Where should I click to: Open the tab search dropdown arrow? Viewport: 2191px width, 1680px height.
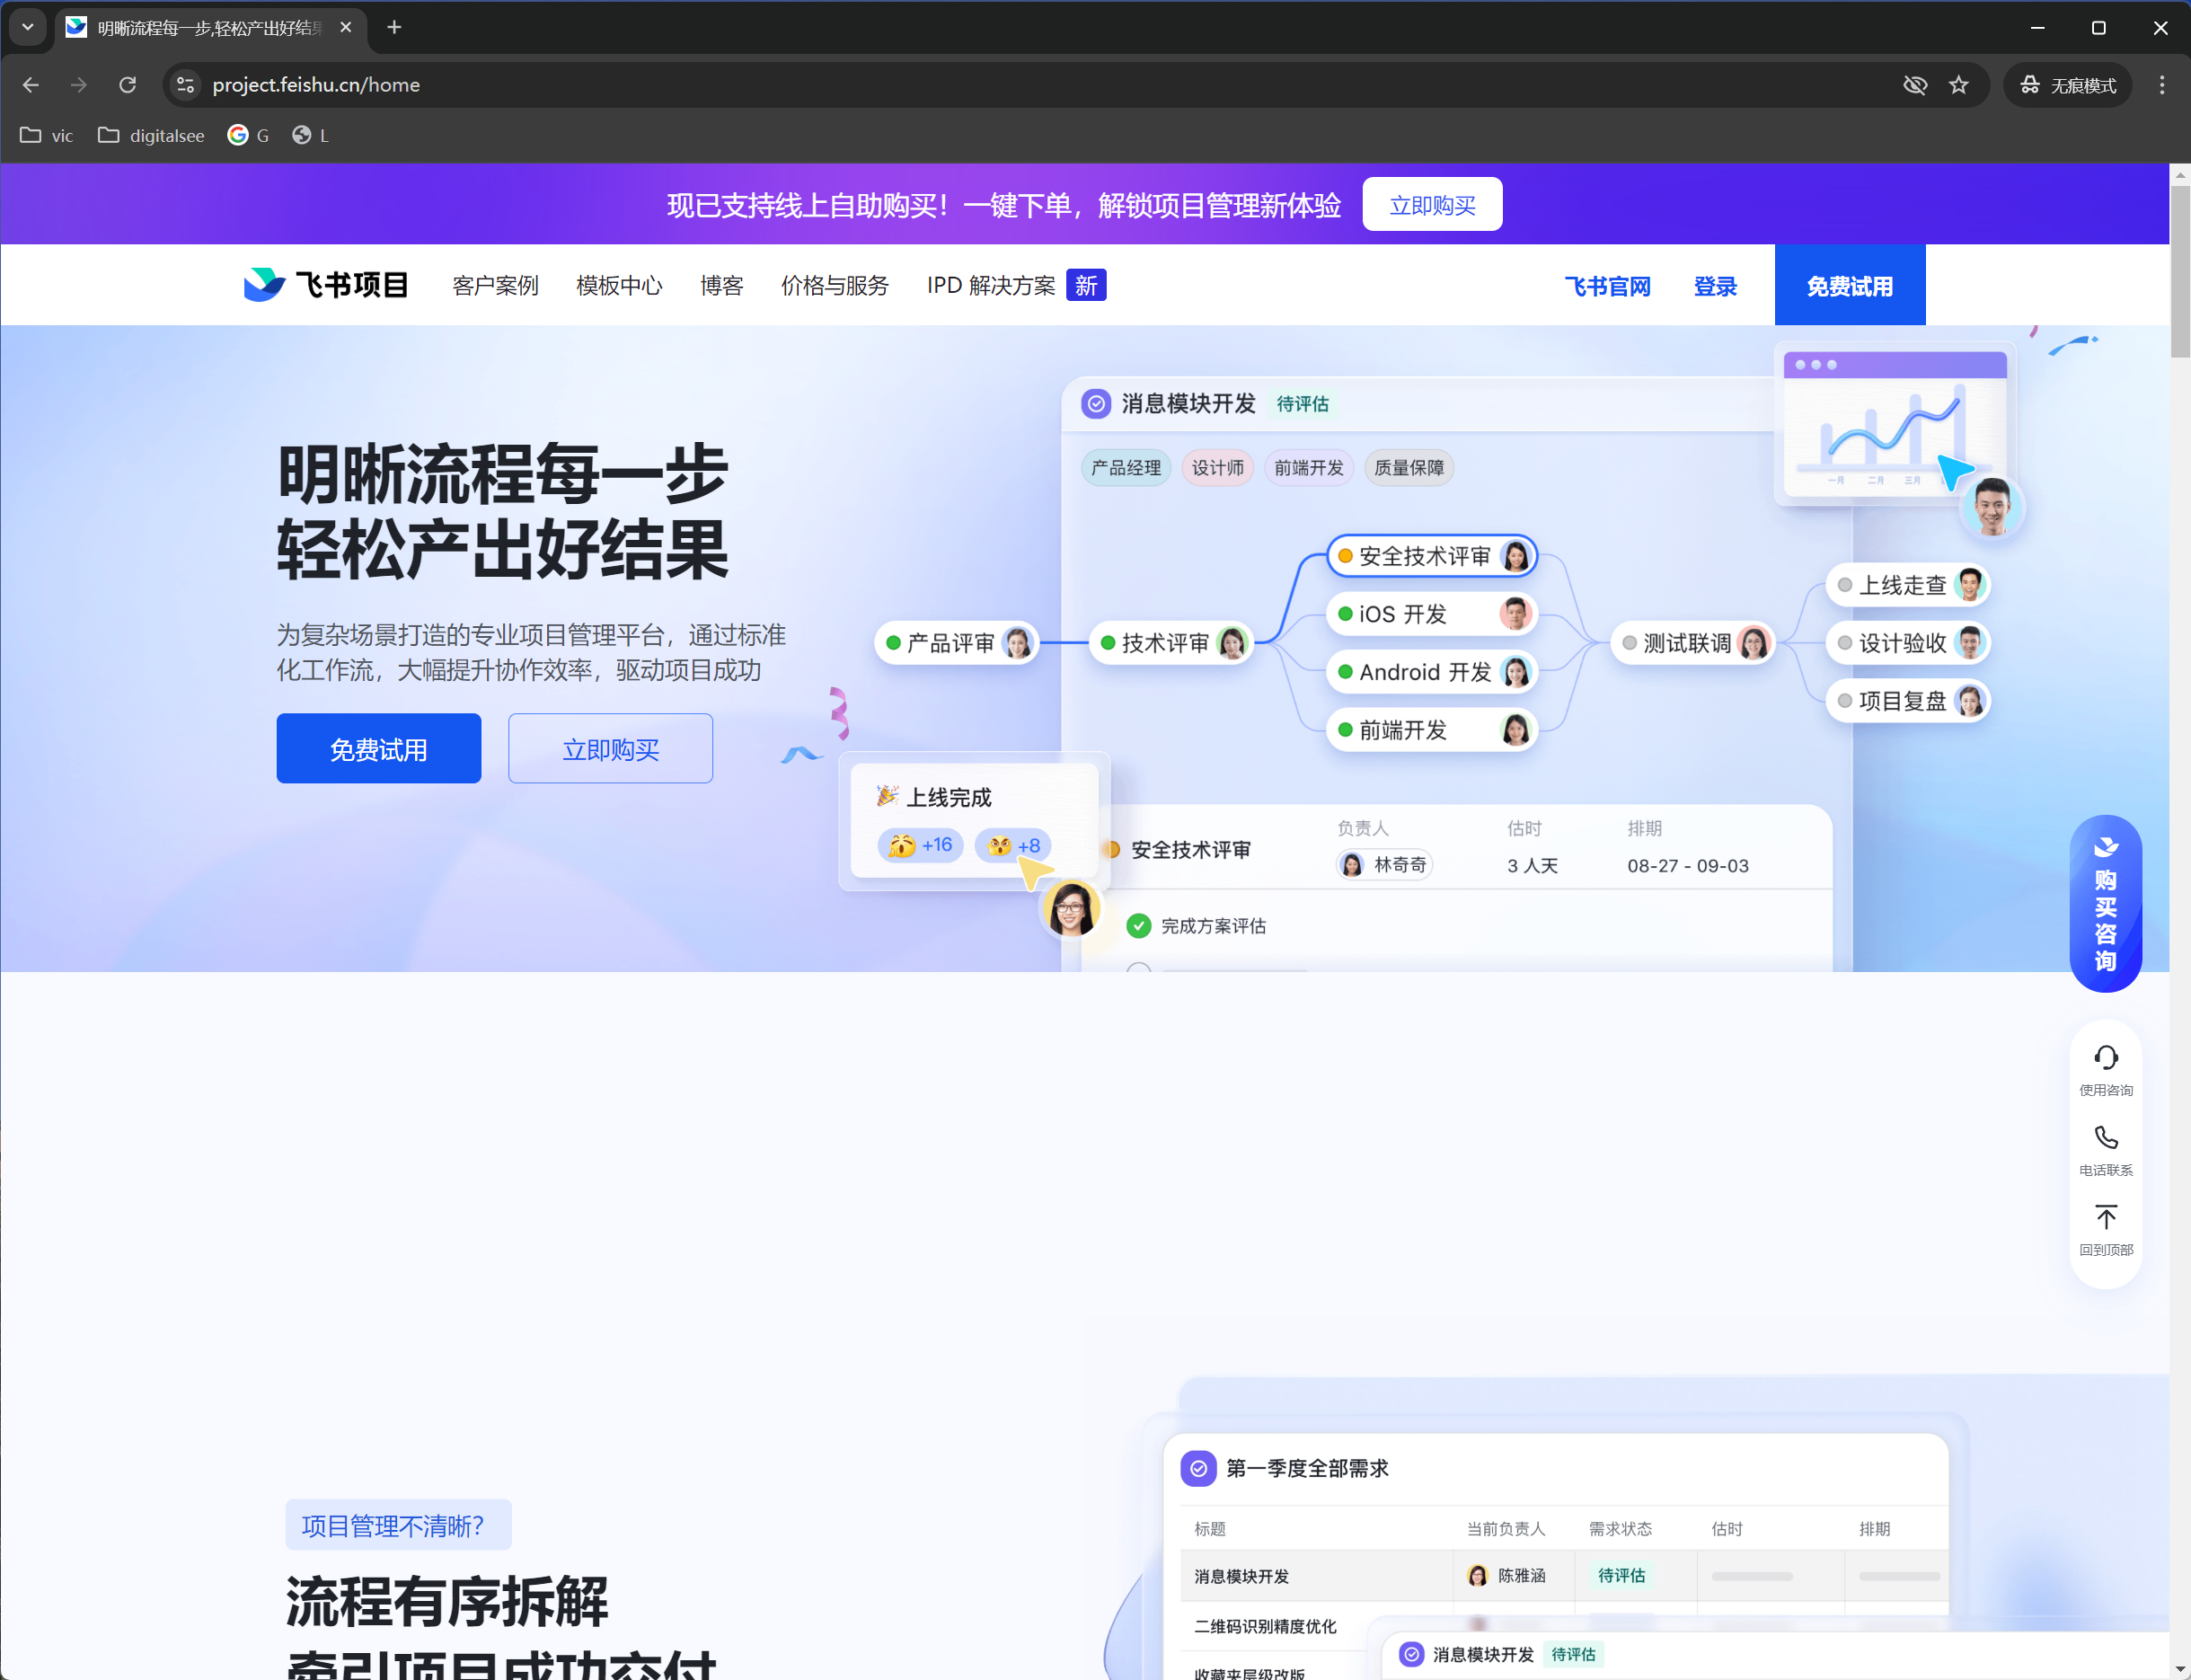(28, 27)
